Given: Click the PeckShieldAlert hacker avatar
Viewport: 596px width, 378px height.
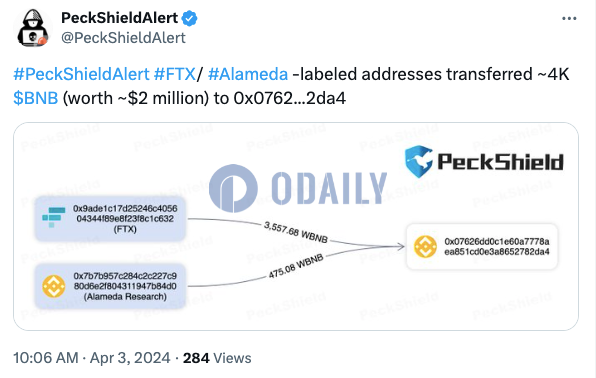Looking at the screenshot, I should point(33,28).
